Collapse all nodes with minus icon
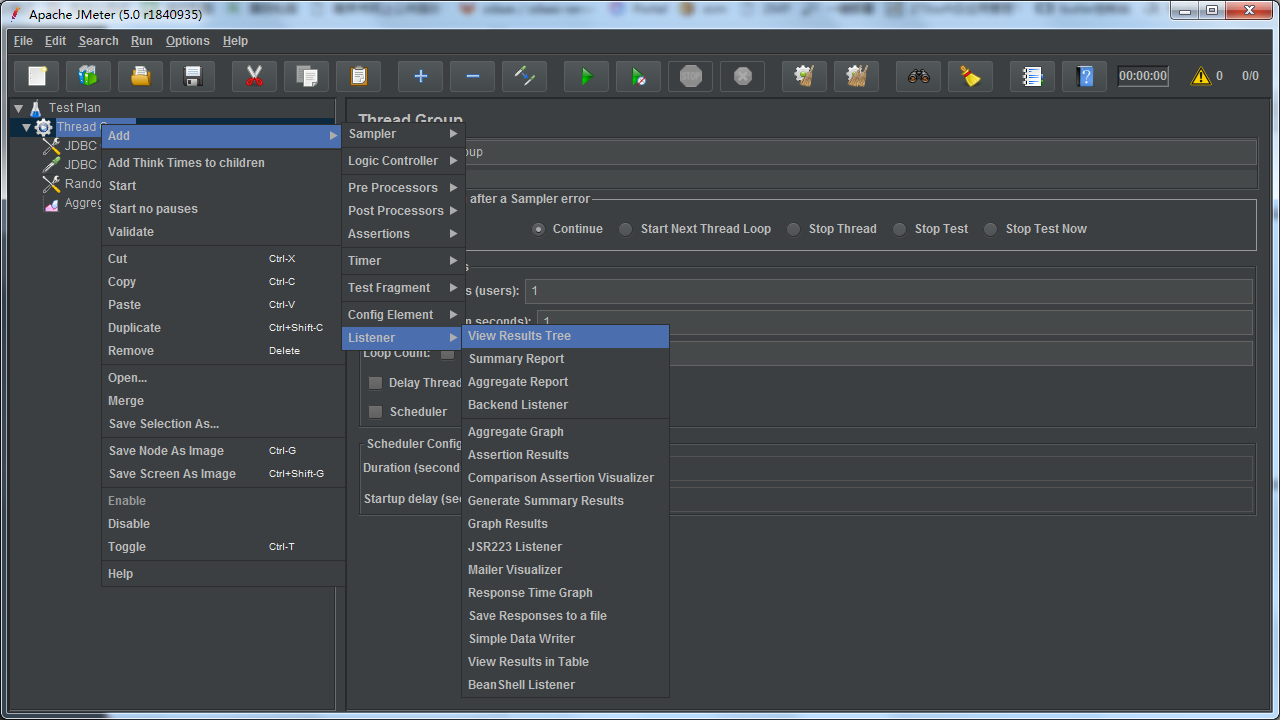The width and height of the screenshot is (1280, 720). [x=473, y=76]
